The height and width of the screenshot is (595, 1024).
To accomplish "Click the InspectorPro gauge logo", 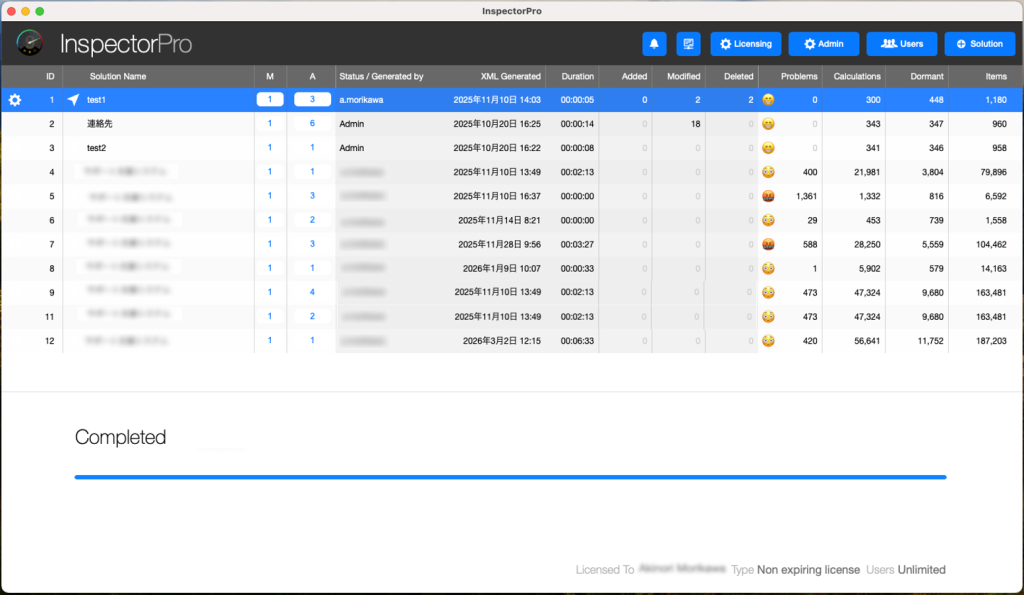I will coord(31,44).
